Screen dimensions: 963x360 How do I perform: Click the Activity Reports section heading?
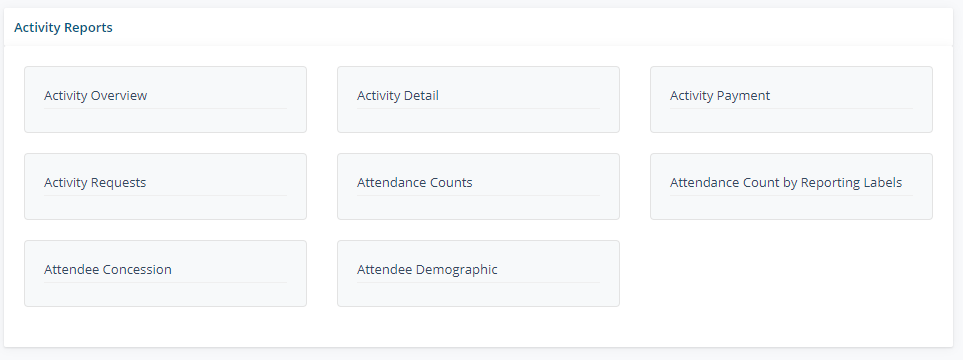coord(63,28)
